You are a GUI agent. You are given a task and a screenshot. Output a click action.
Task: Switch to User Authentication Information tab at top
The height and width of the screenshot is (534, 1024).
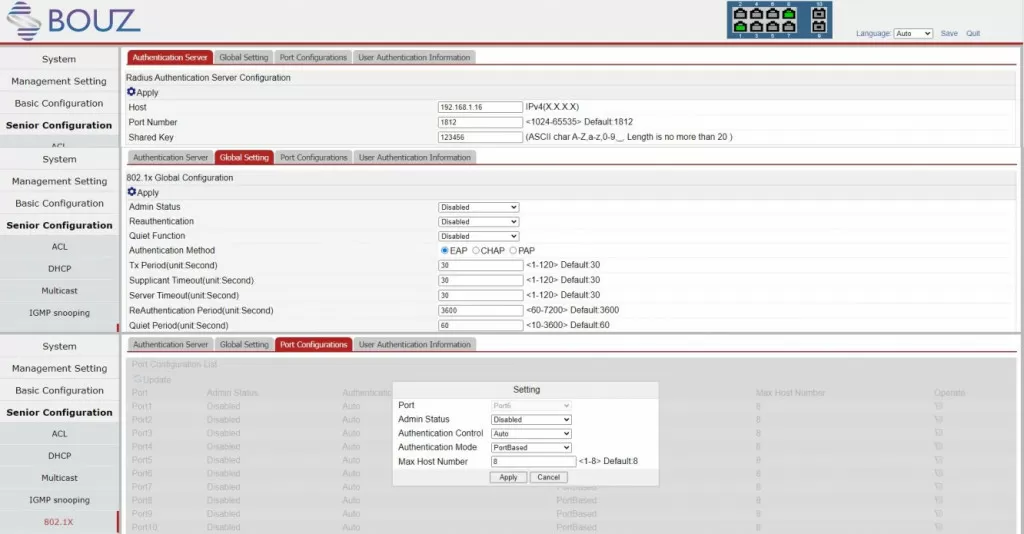414,57
